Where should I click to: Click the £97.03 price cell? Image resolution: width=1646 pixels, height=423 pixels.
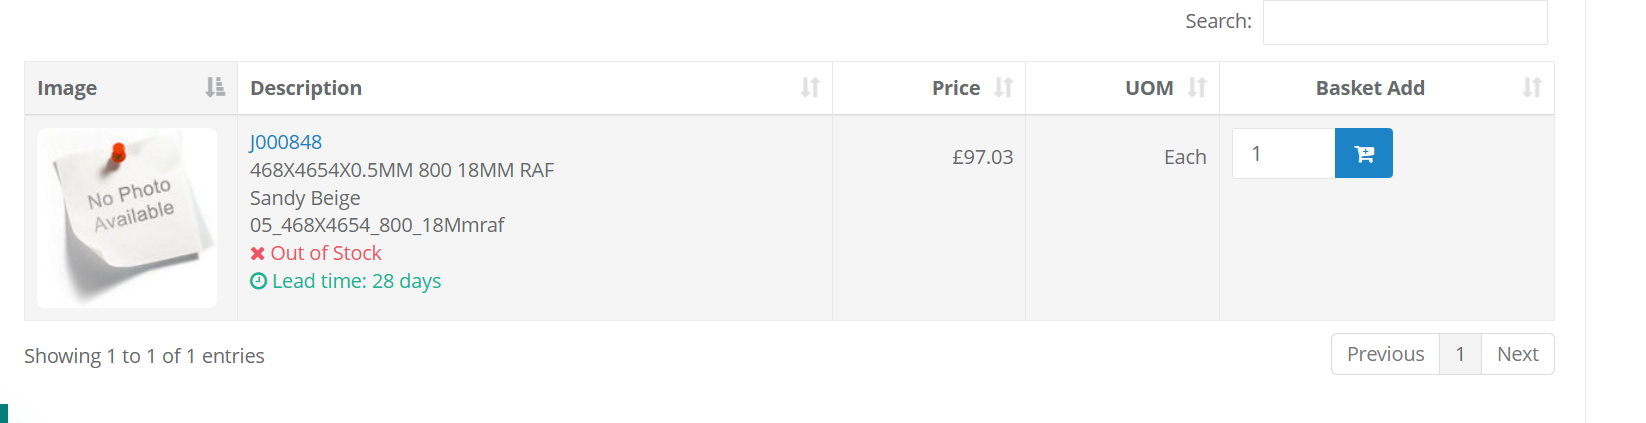[982, 157]
